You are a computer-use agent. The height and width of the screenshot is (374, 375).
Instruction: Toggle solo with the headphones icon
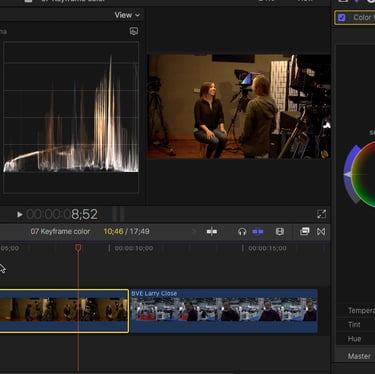242,232
